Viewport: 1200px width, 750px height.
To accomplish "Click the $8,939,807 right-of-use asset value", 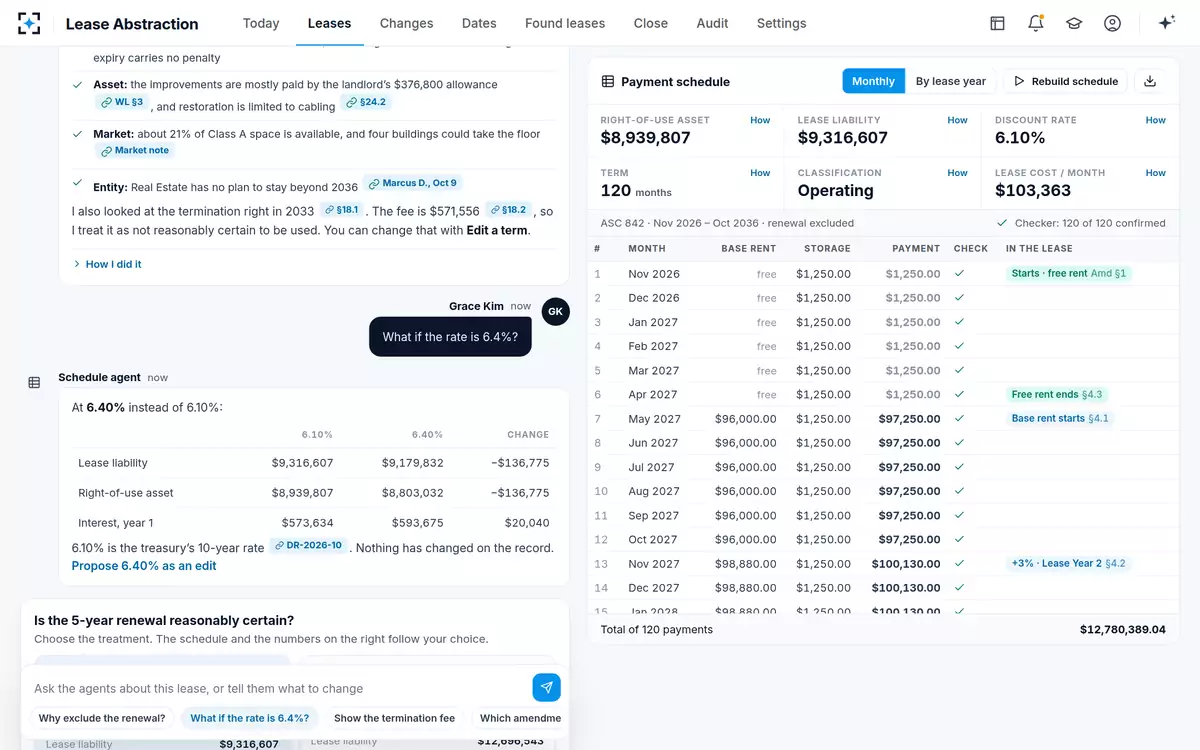I will point(645,138).
